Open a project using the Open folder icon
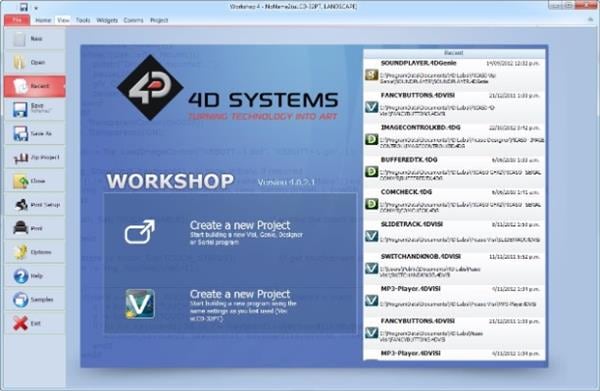This screenshot has height=391, width=600. click(x=20, y=62)
